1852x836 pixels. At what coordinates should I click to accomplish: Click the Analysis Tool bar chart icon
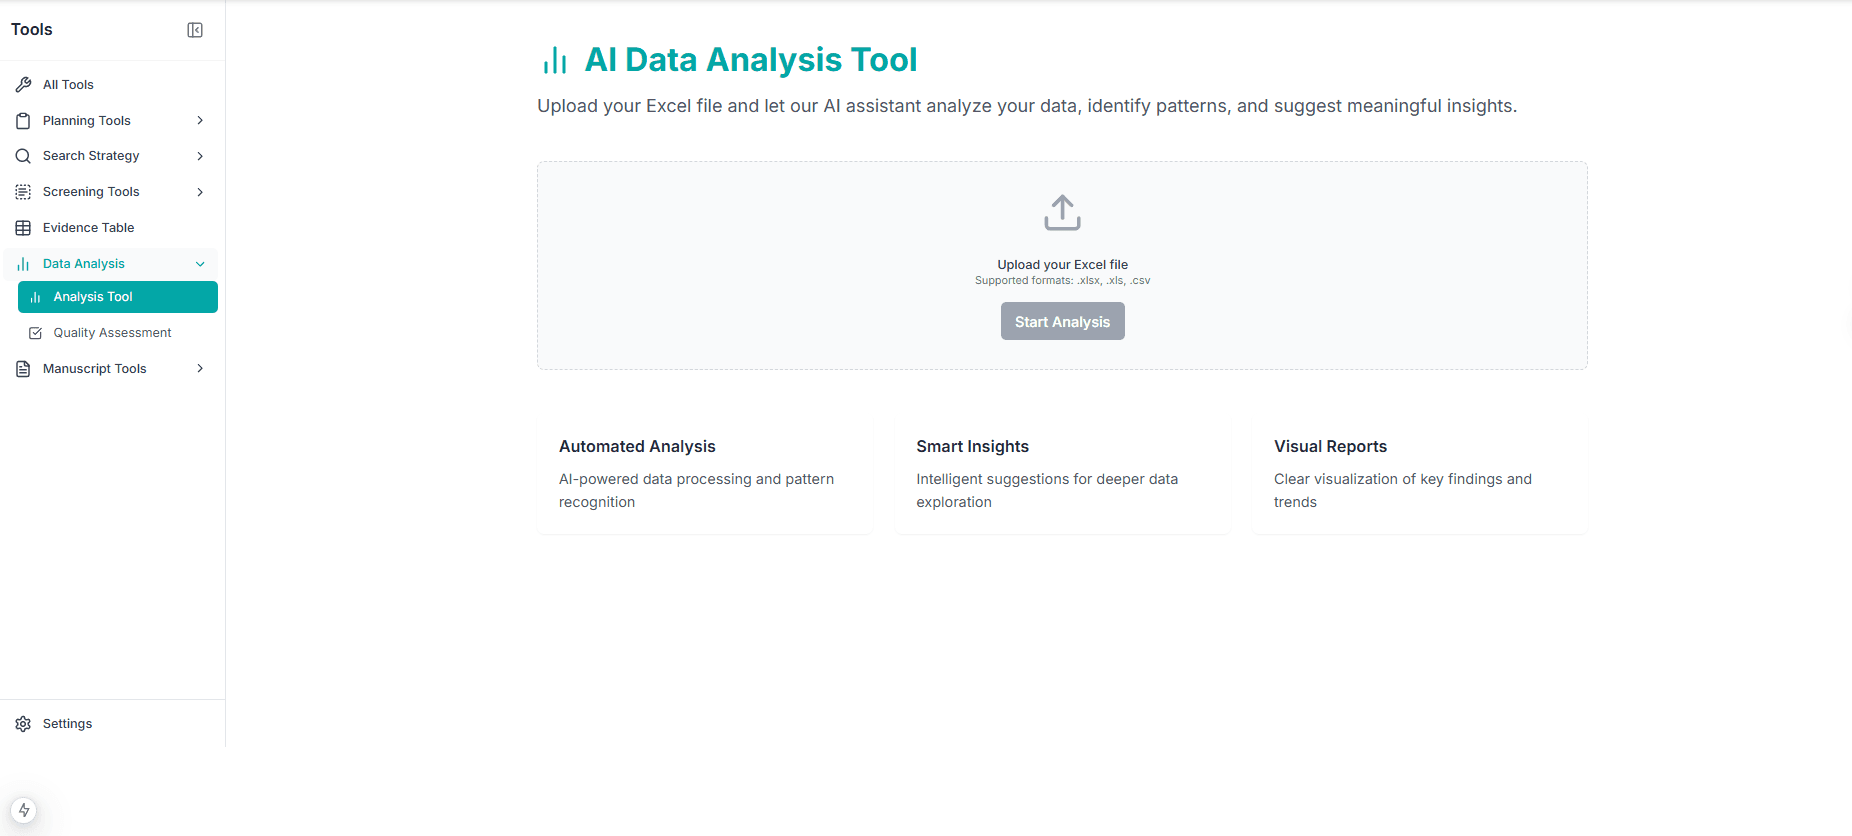(36, 297)
